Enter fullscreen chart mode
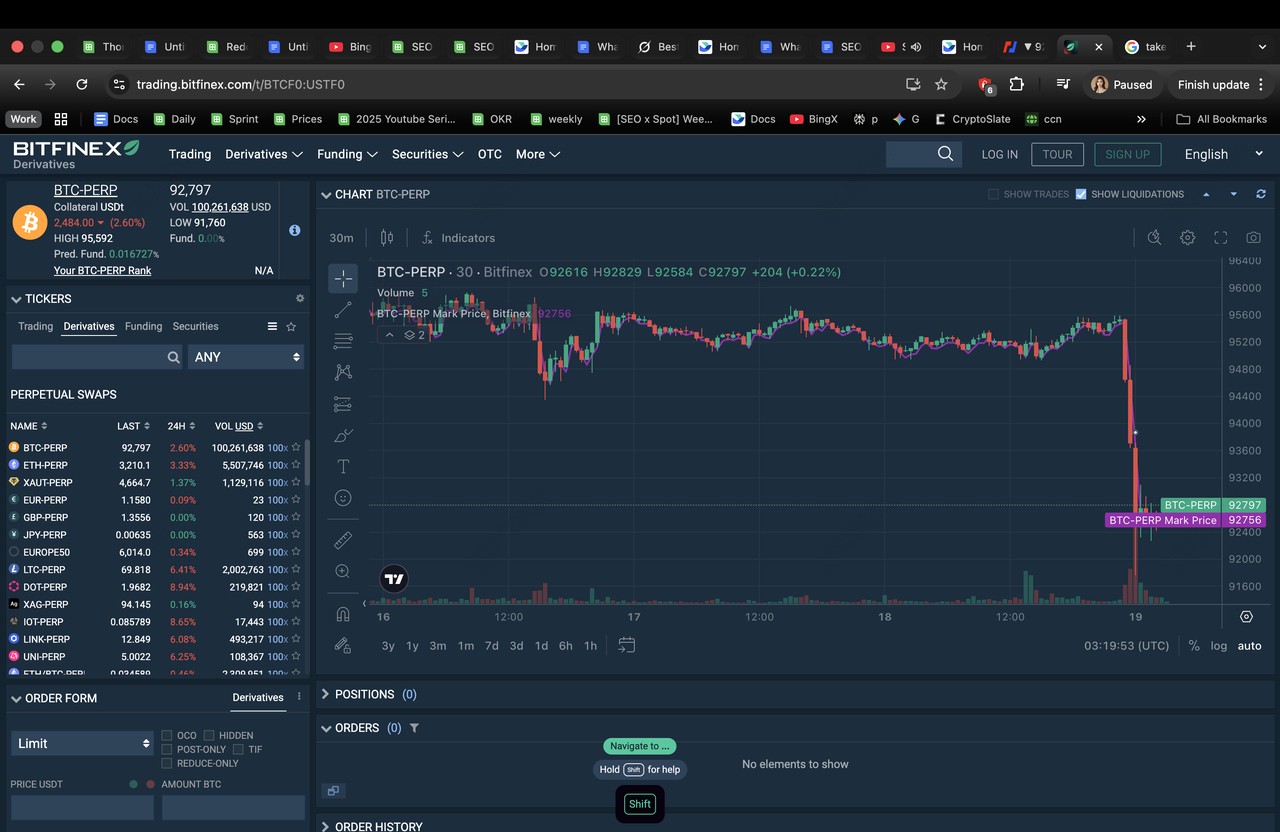 pos(1220,238)
